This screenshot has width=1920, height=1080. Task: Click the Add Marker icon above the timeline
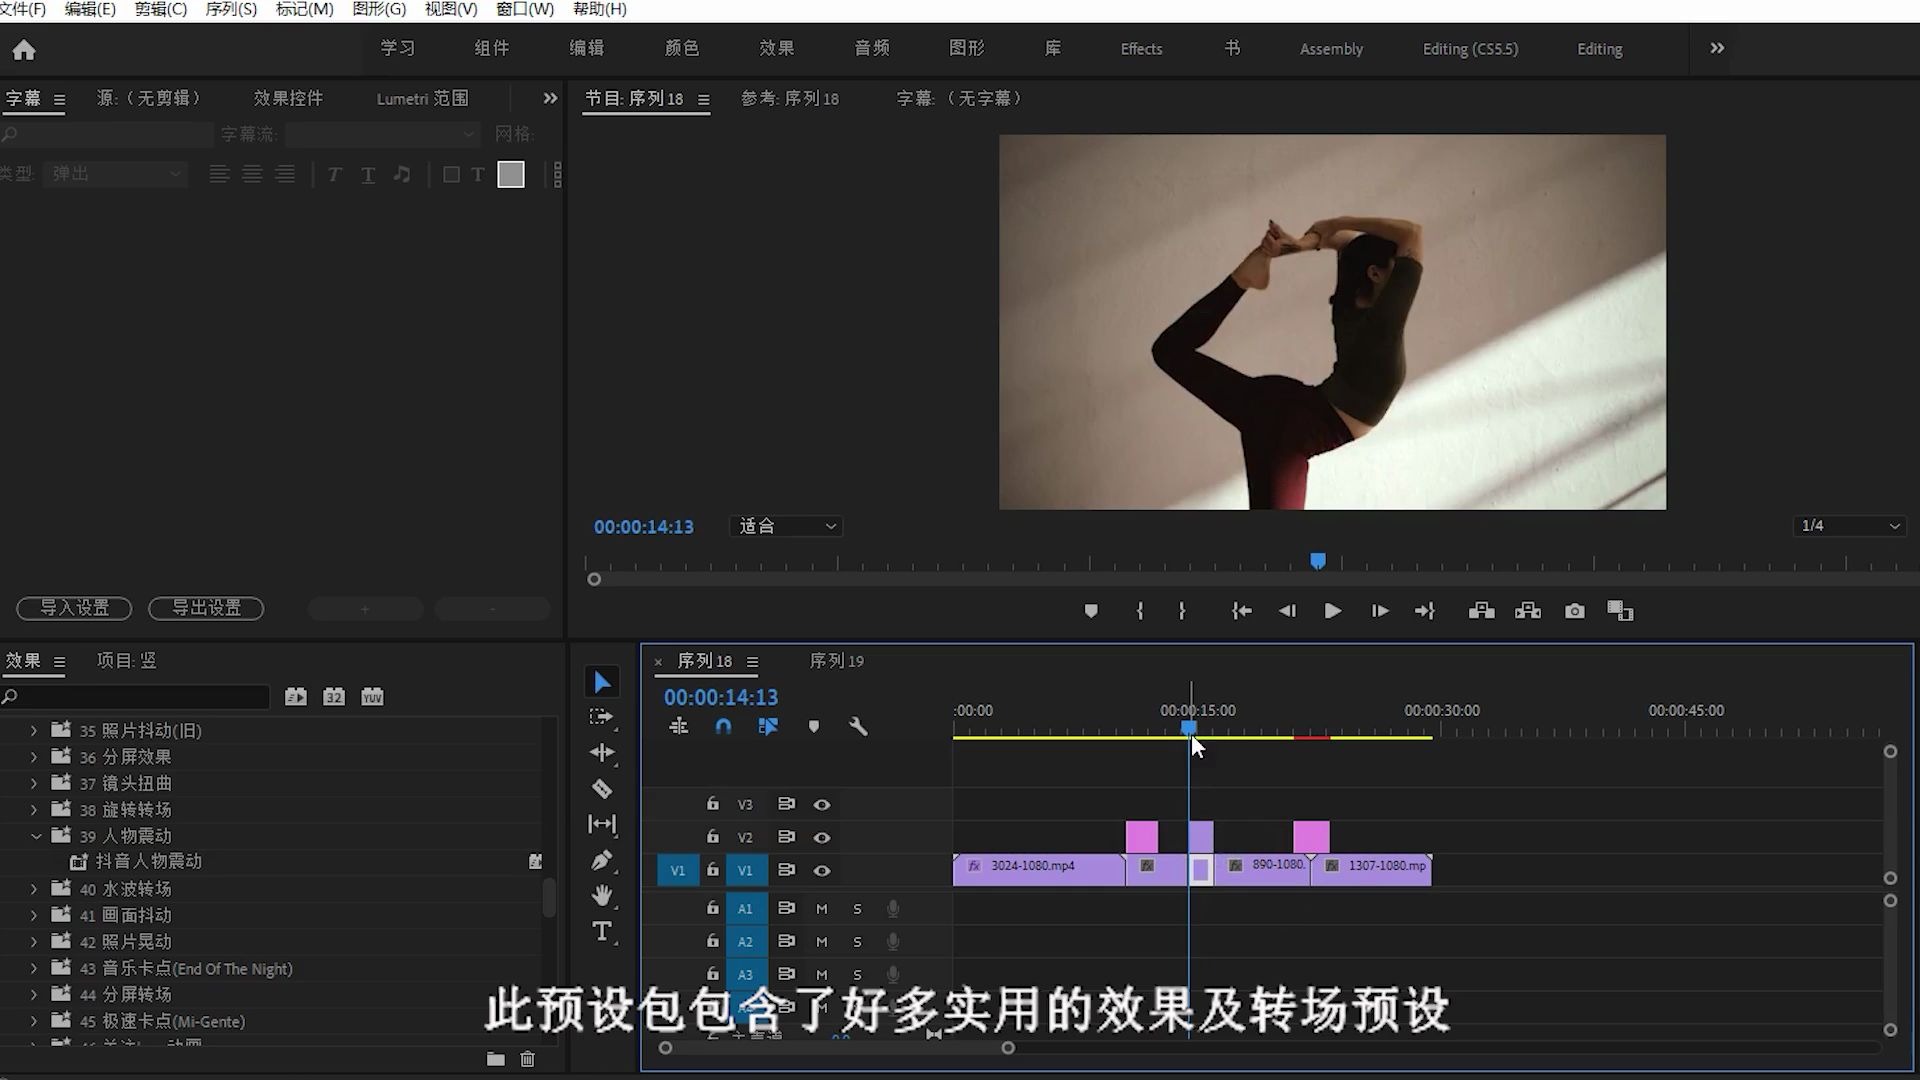pyautogui.click(x=814, y=726)
